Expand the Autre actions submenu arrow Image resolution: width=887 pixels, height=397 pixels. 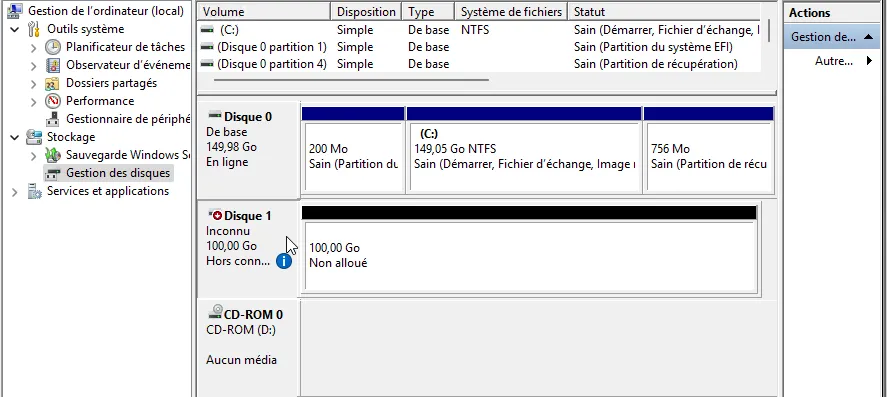pos(869,61)
